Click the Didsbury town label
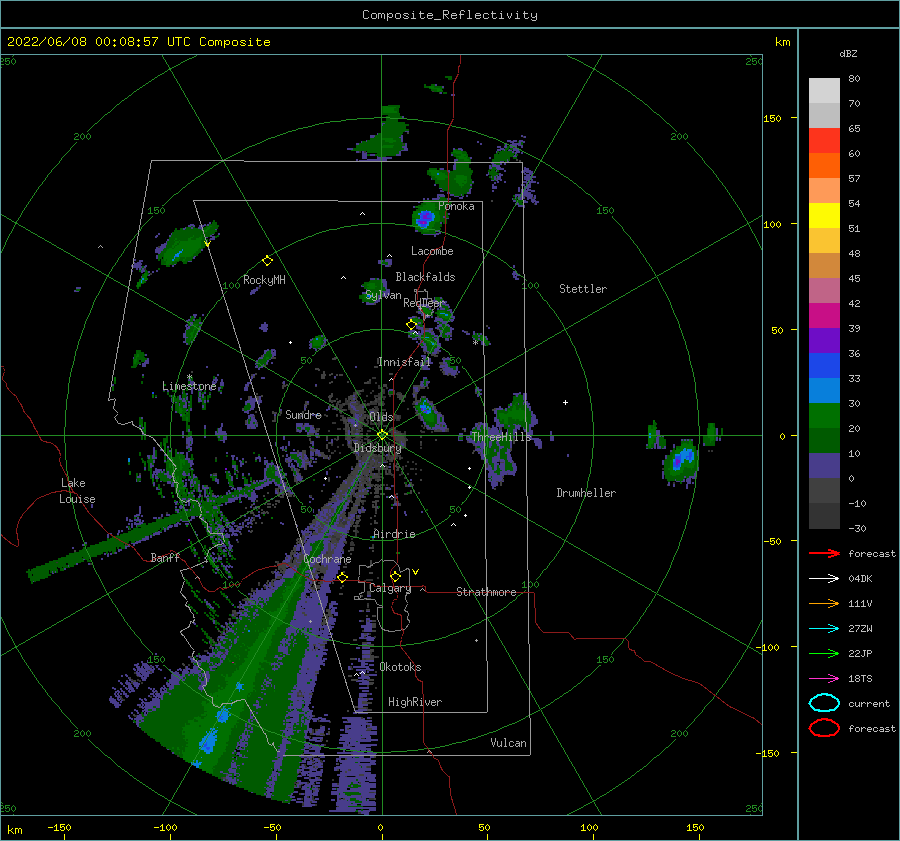 click(377, 448)
